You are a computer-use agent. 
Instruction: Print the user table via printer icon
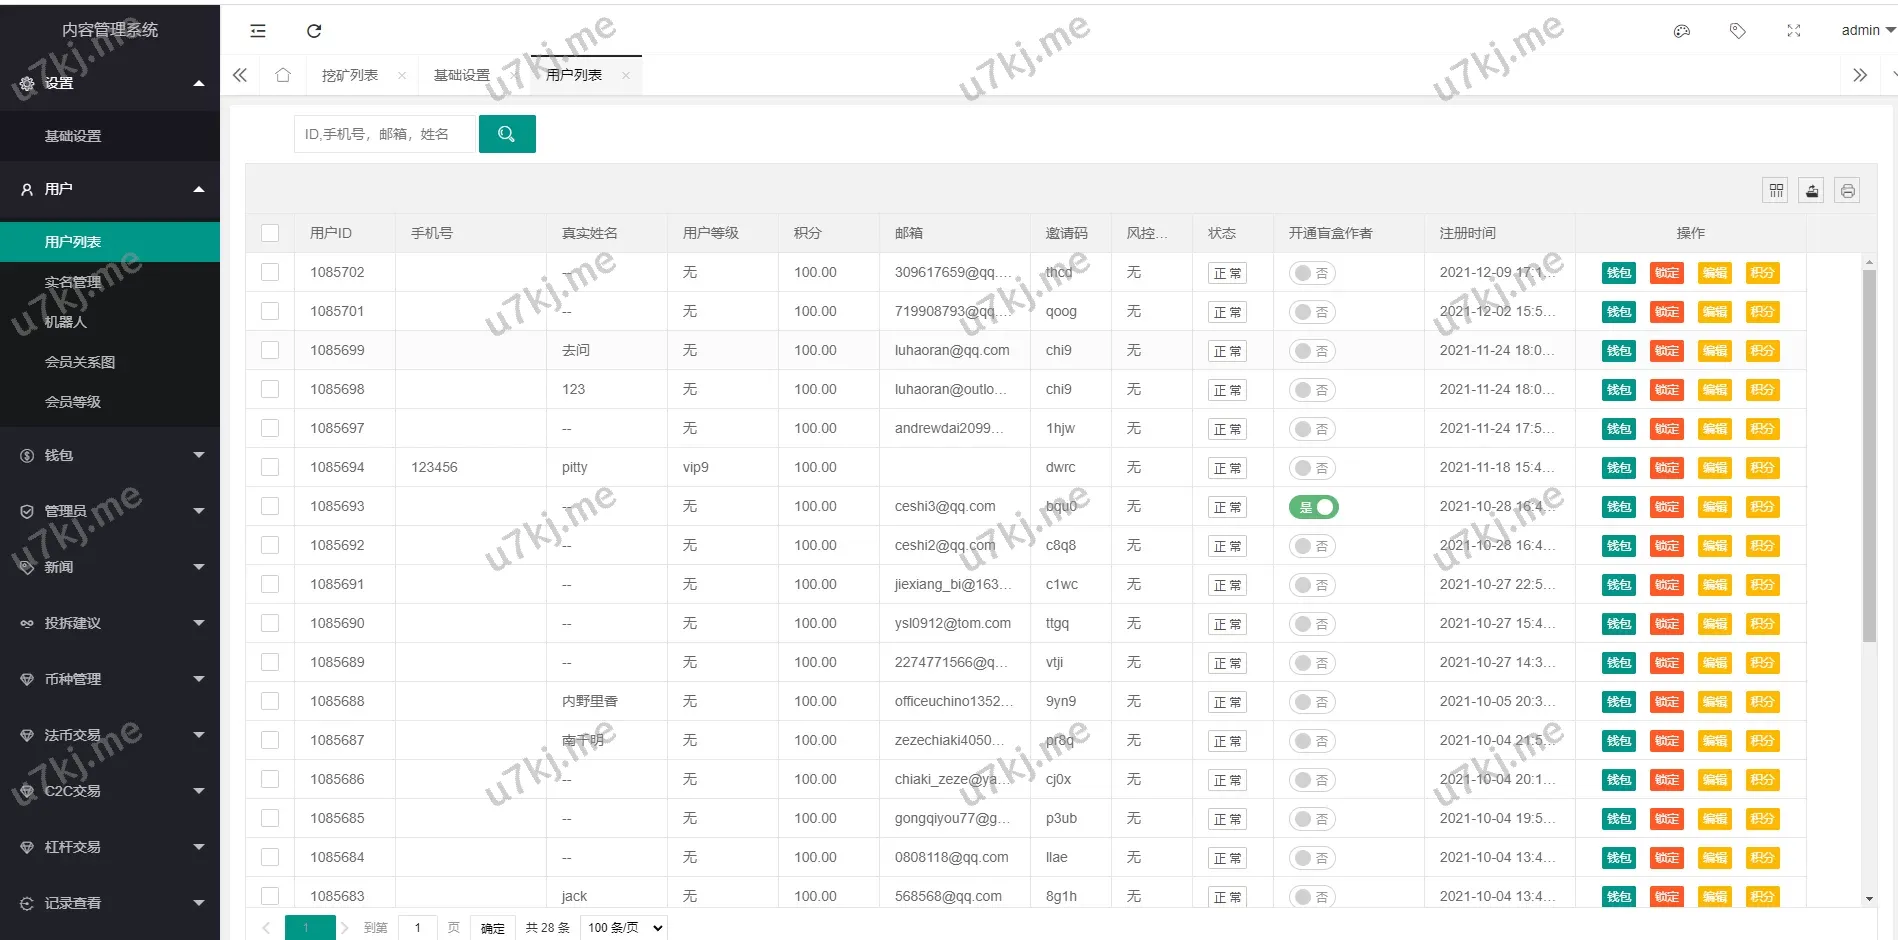point(1847,190)
